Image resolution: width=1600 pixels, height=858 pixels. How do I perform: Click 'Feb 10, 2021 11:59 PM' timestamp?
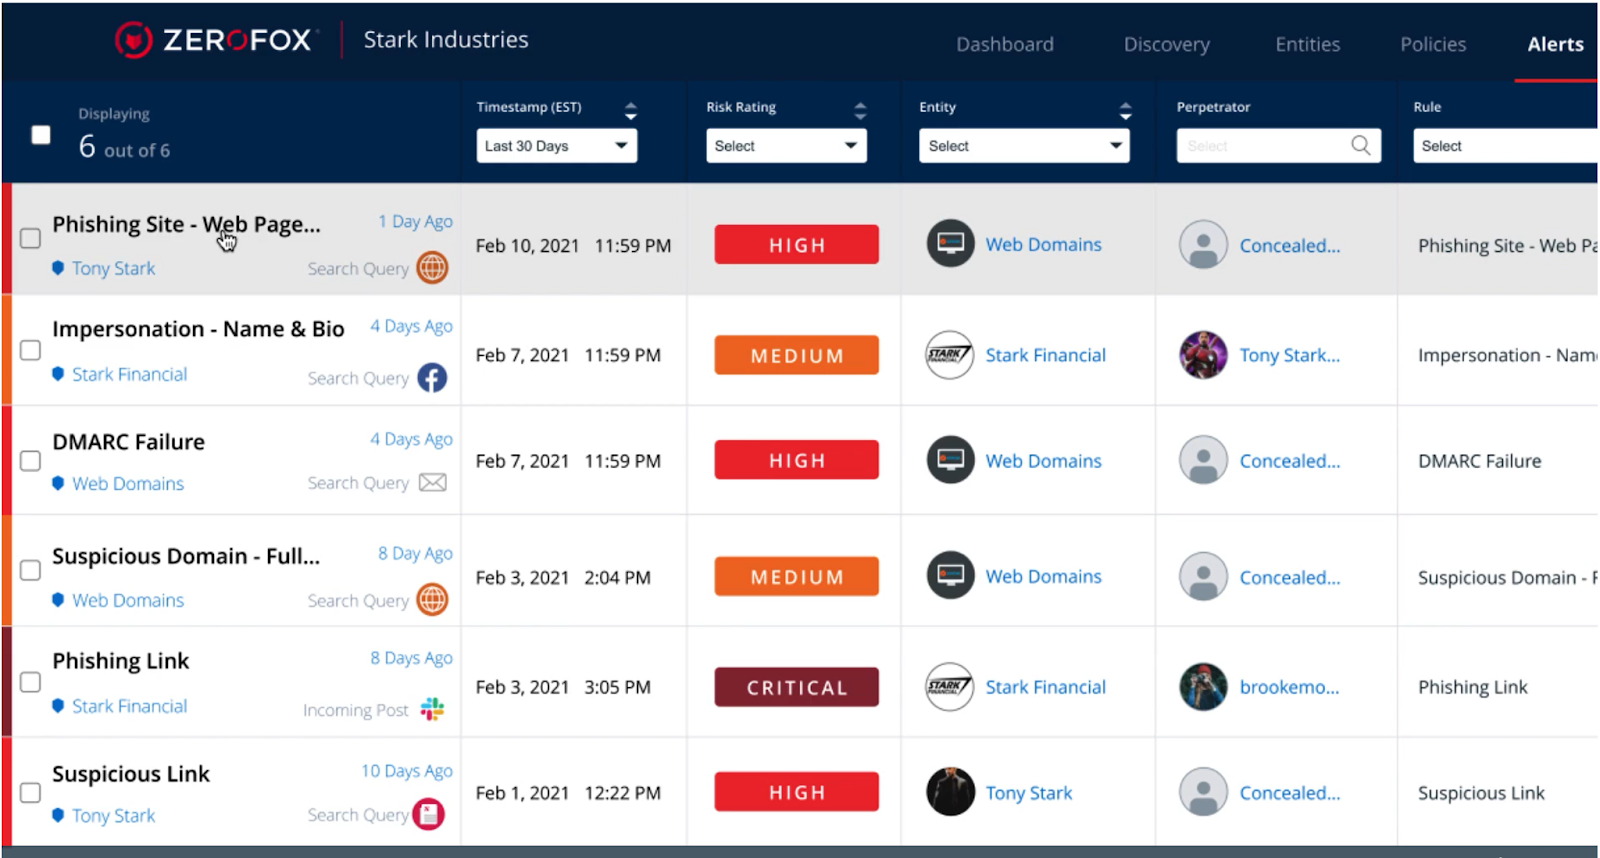pyautogui.click(x=573, y=246)
